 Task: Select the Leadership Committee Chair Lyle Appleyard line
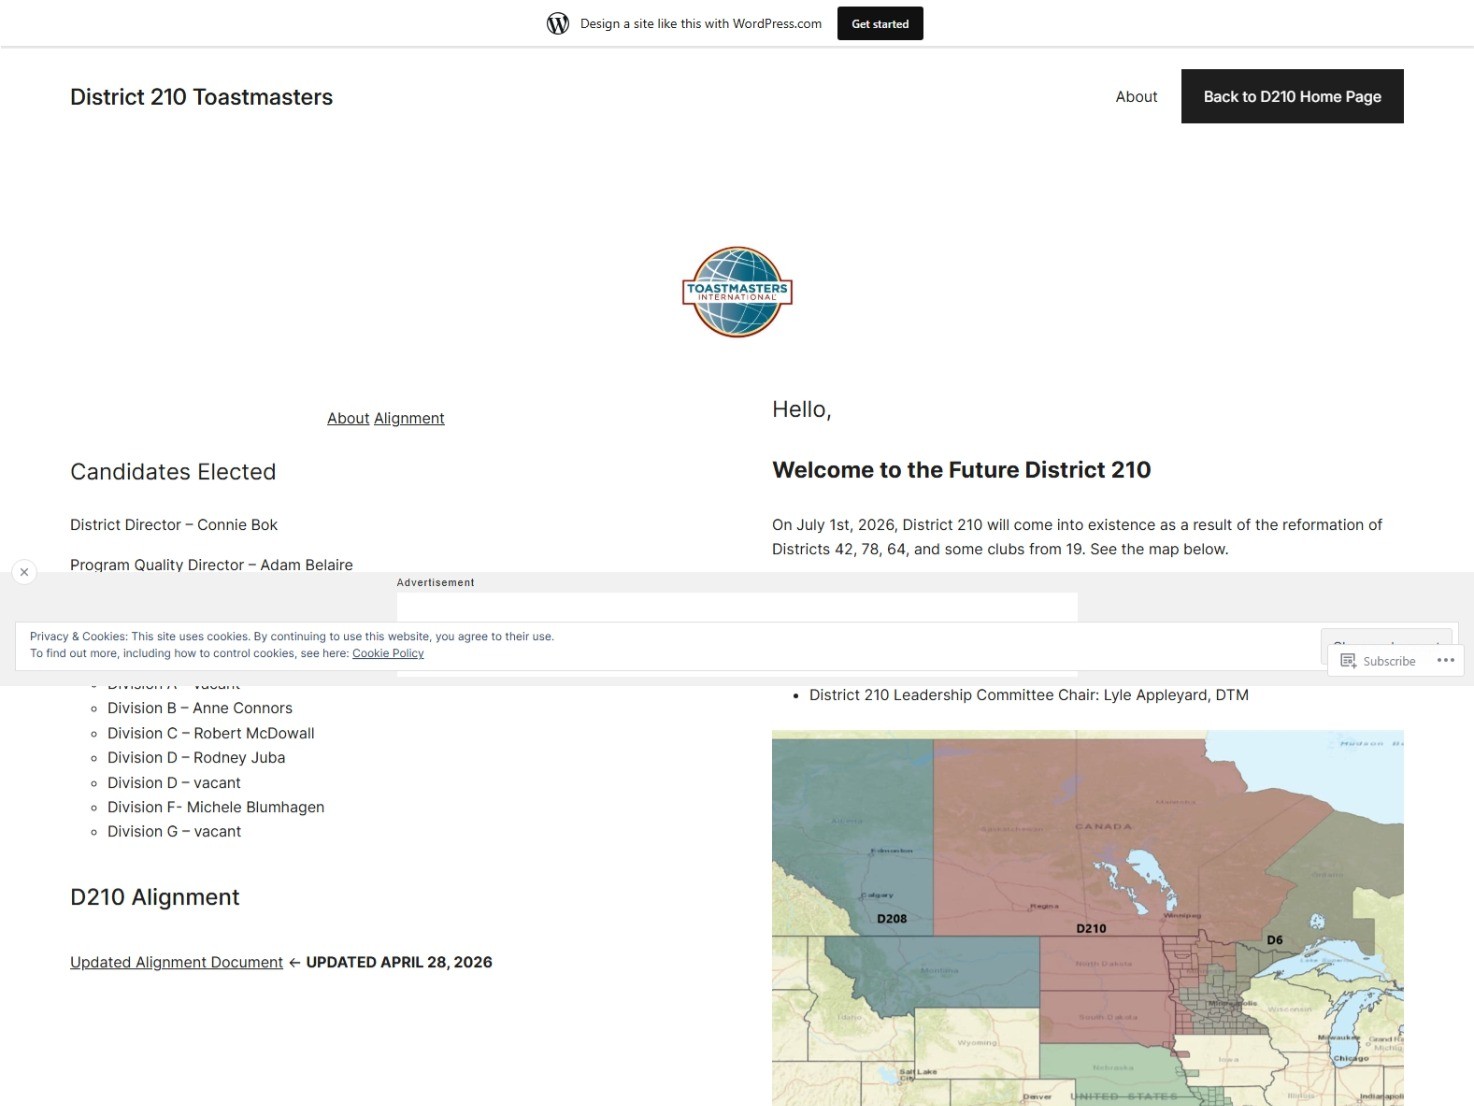tap(1029, 695)
